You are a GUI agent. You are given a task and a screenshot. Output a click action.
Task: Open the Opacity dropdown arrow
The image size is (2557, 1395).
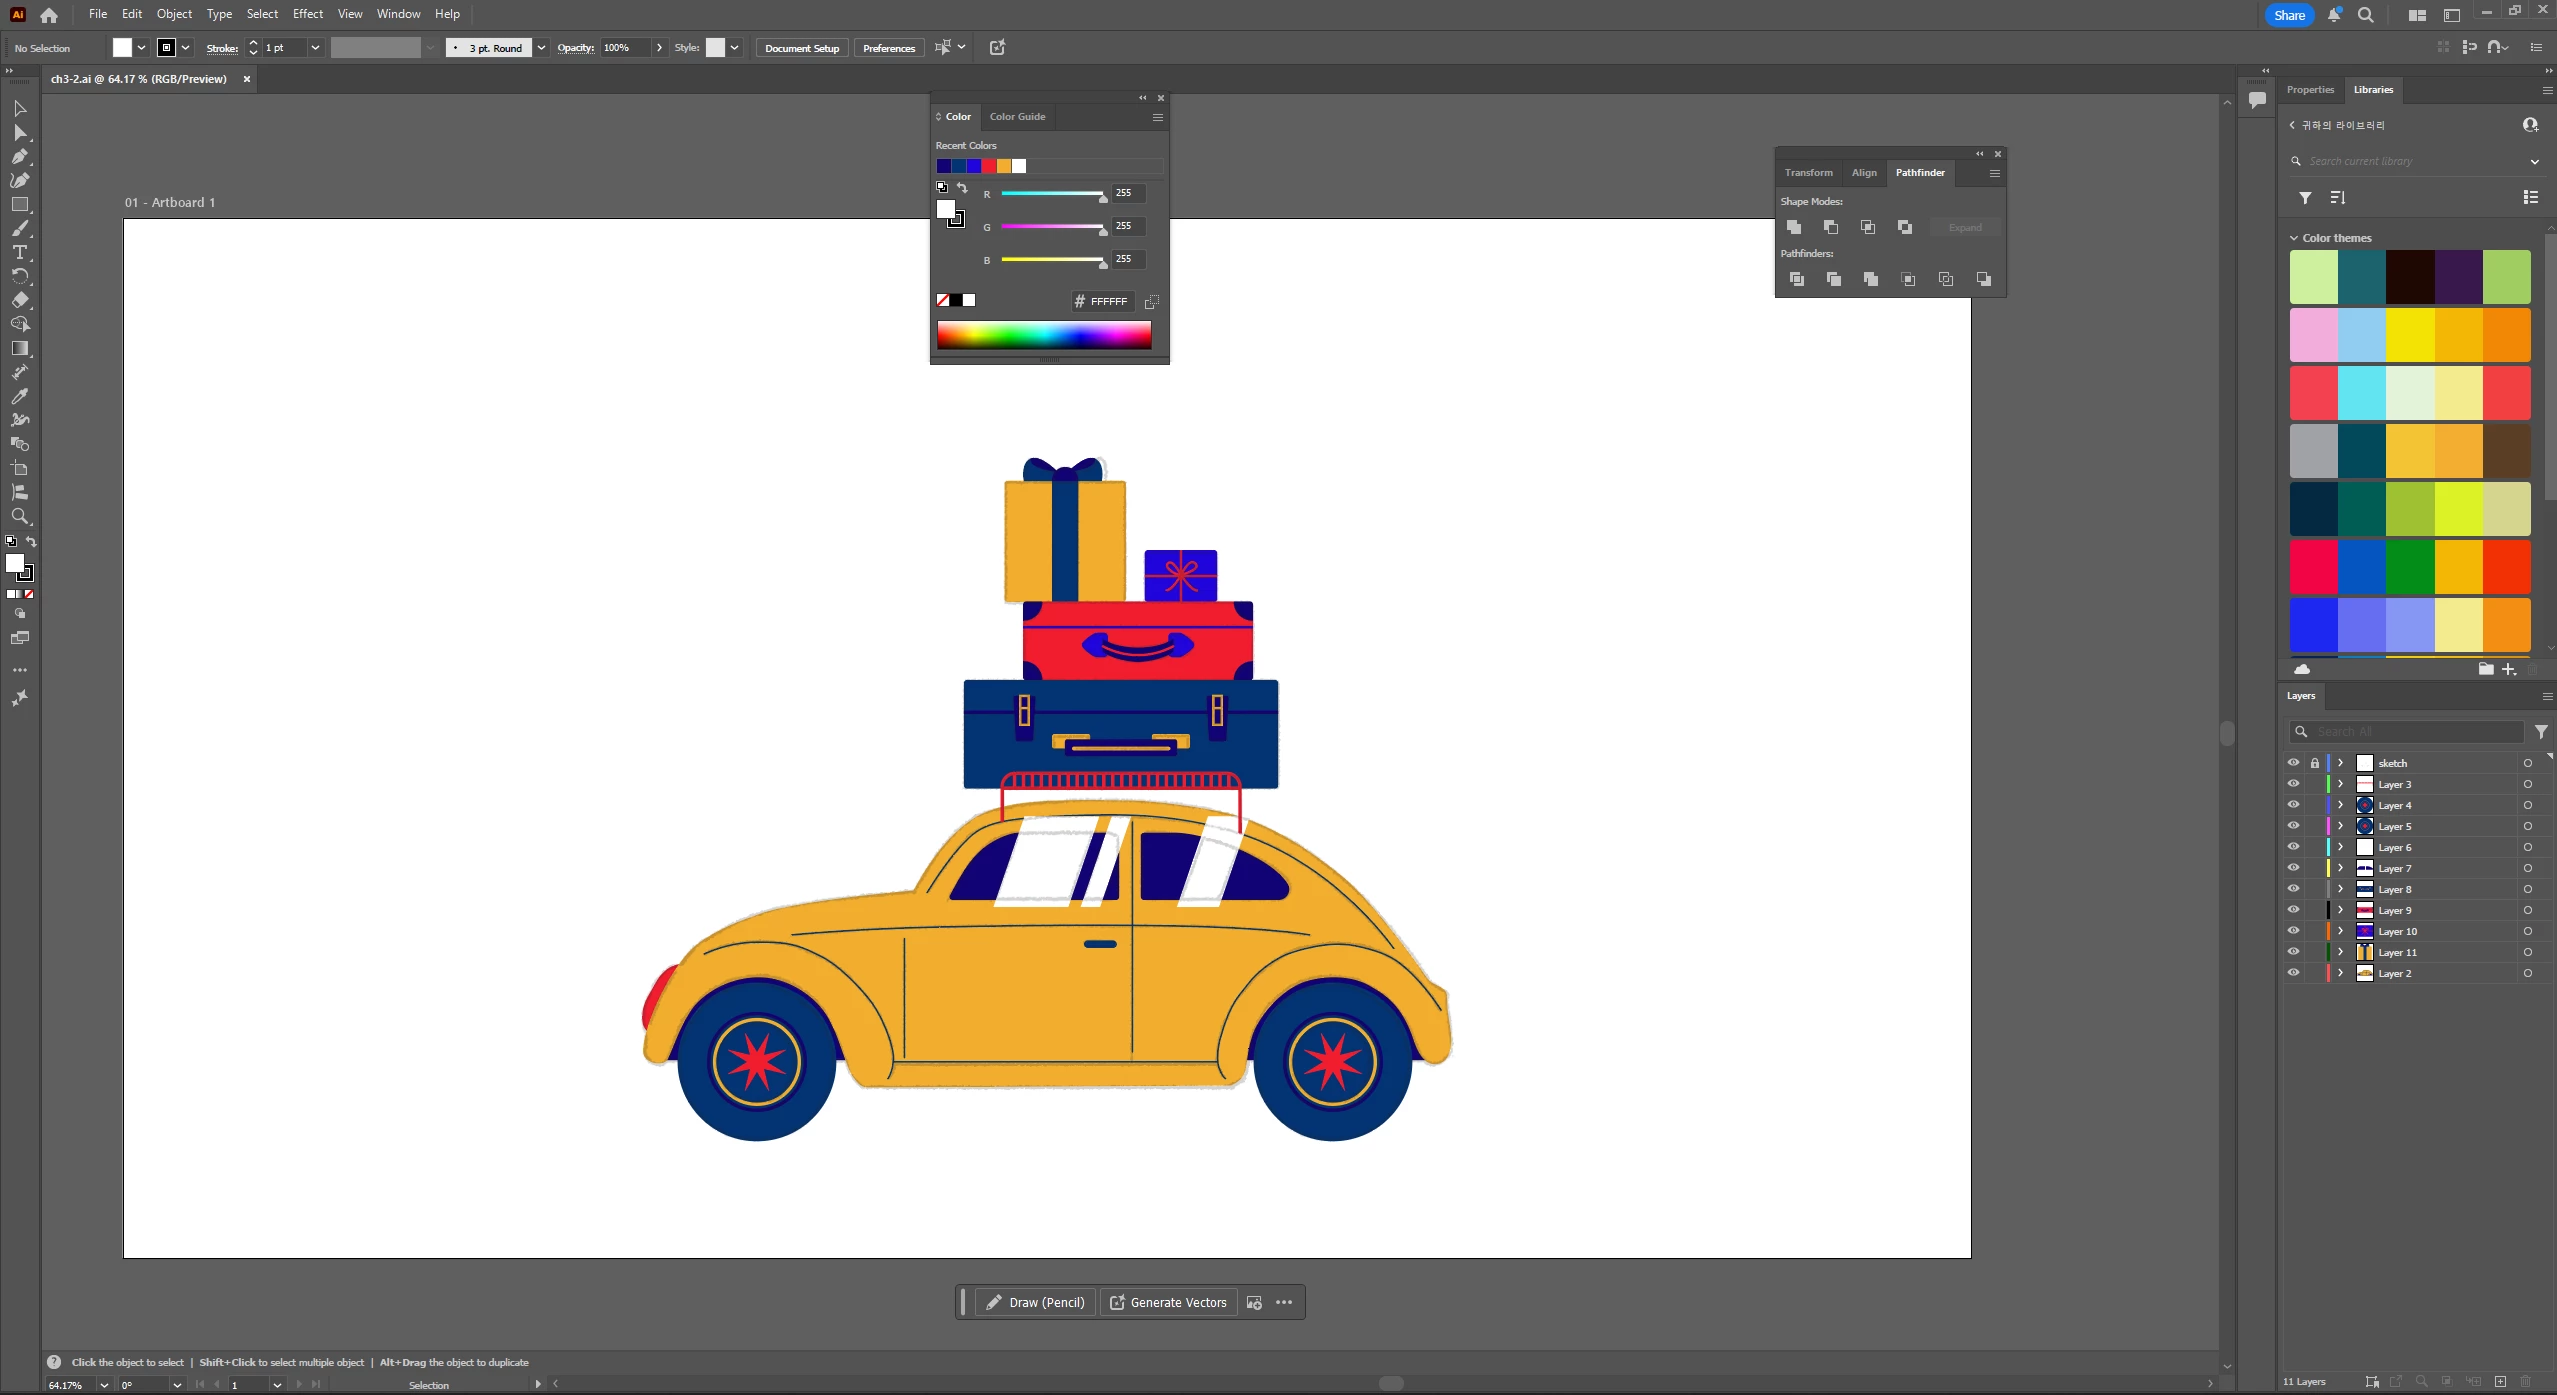[x=659, y=48]
